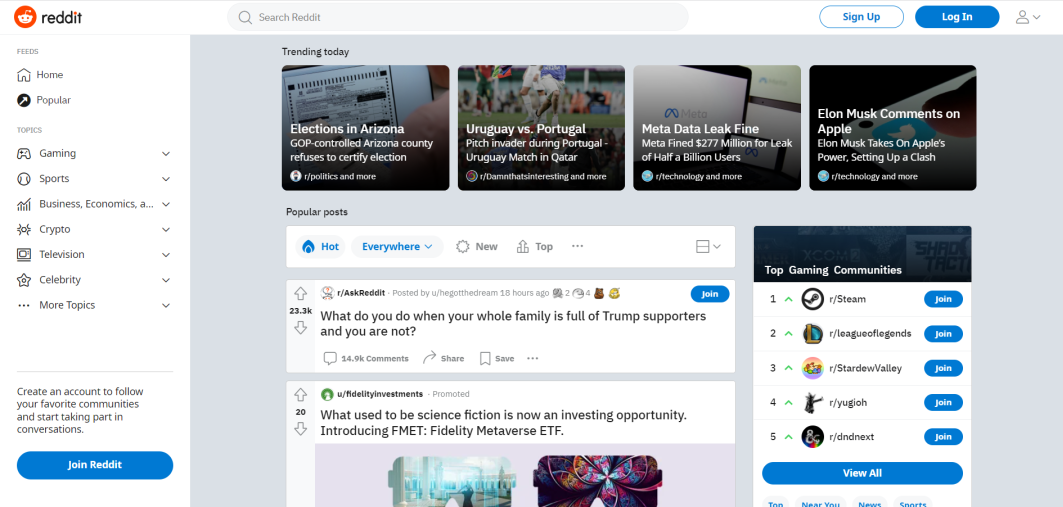Viewport: 1063px width, 507px height.
Task: Sort popular posts by Top
Action: 535,247
